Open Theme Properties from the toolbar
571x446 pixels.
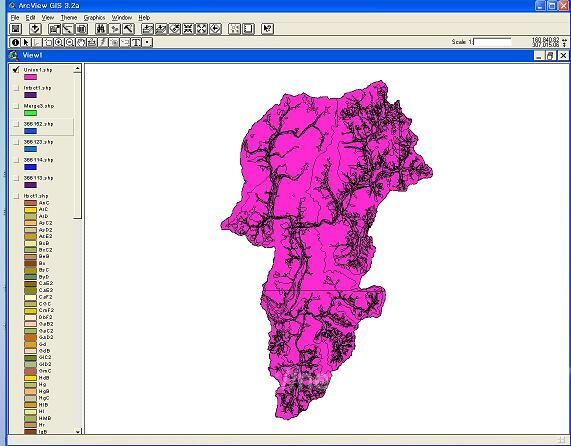tap(55, 29)
